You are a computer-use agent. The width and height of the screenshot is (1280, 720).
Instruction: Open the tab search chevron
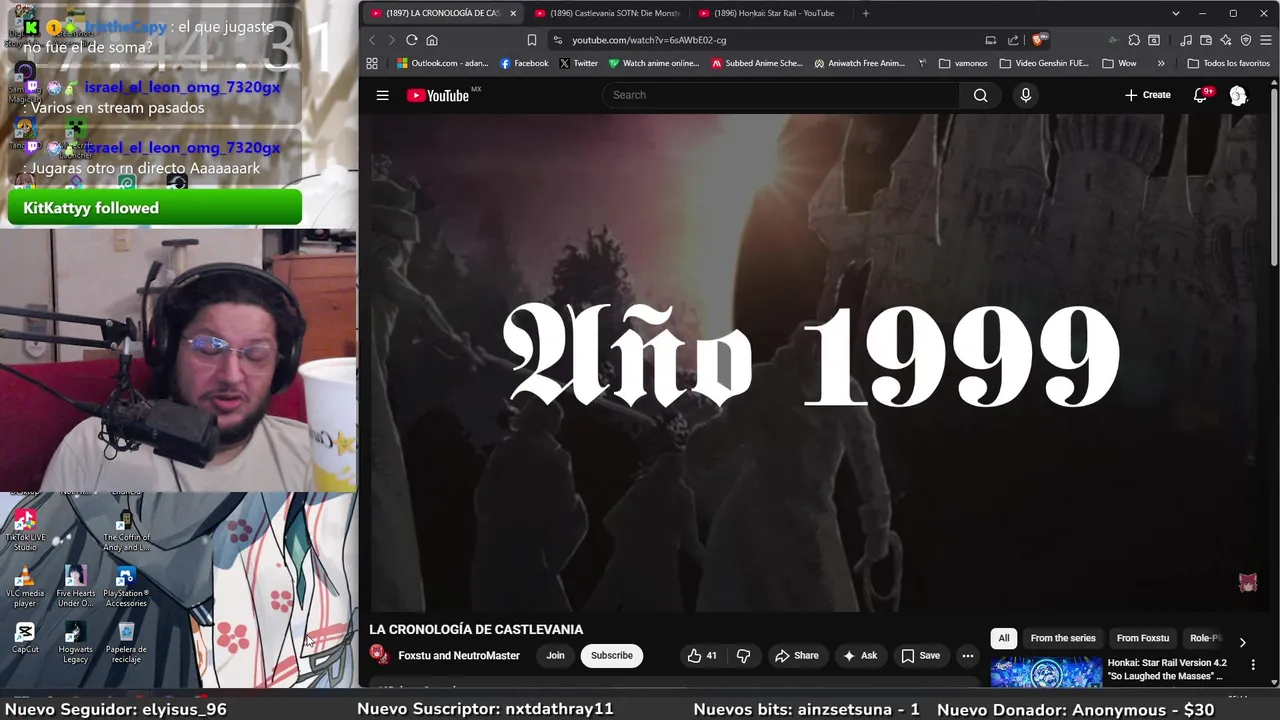(1176, 13)
